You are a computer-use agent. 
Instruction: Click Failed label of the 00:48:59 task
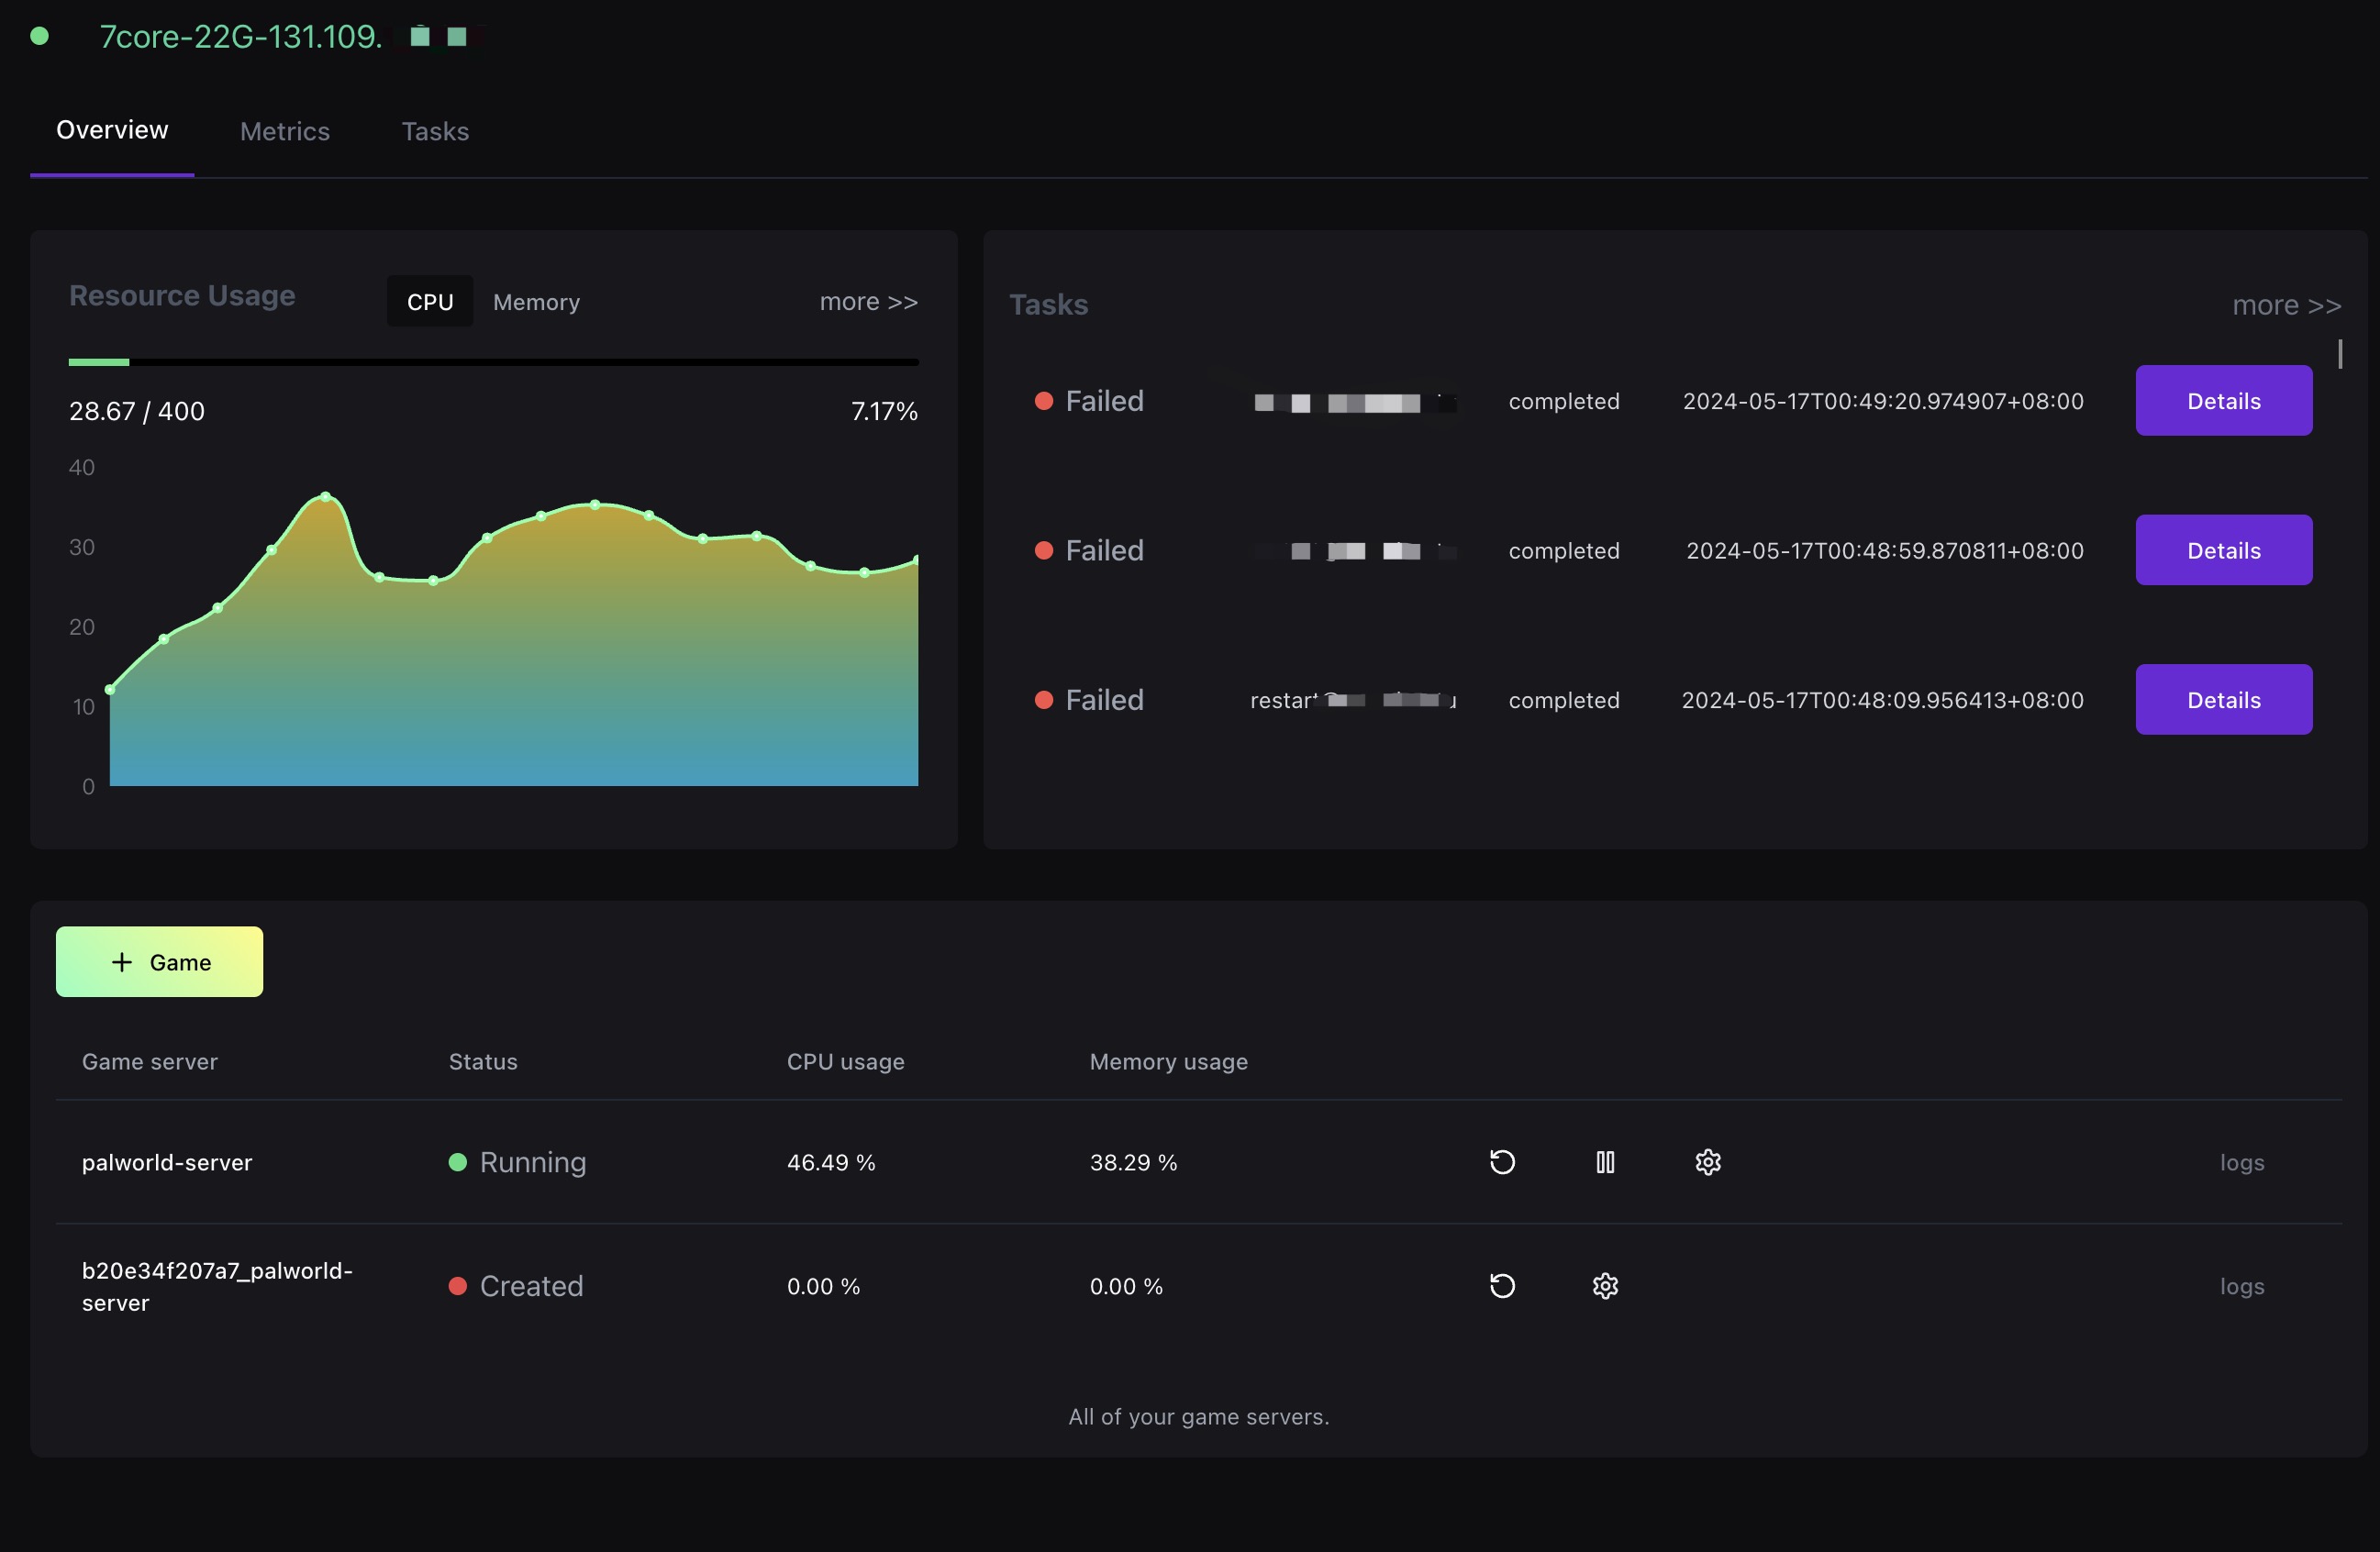1104,551
